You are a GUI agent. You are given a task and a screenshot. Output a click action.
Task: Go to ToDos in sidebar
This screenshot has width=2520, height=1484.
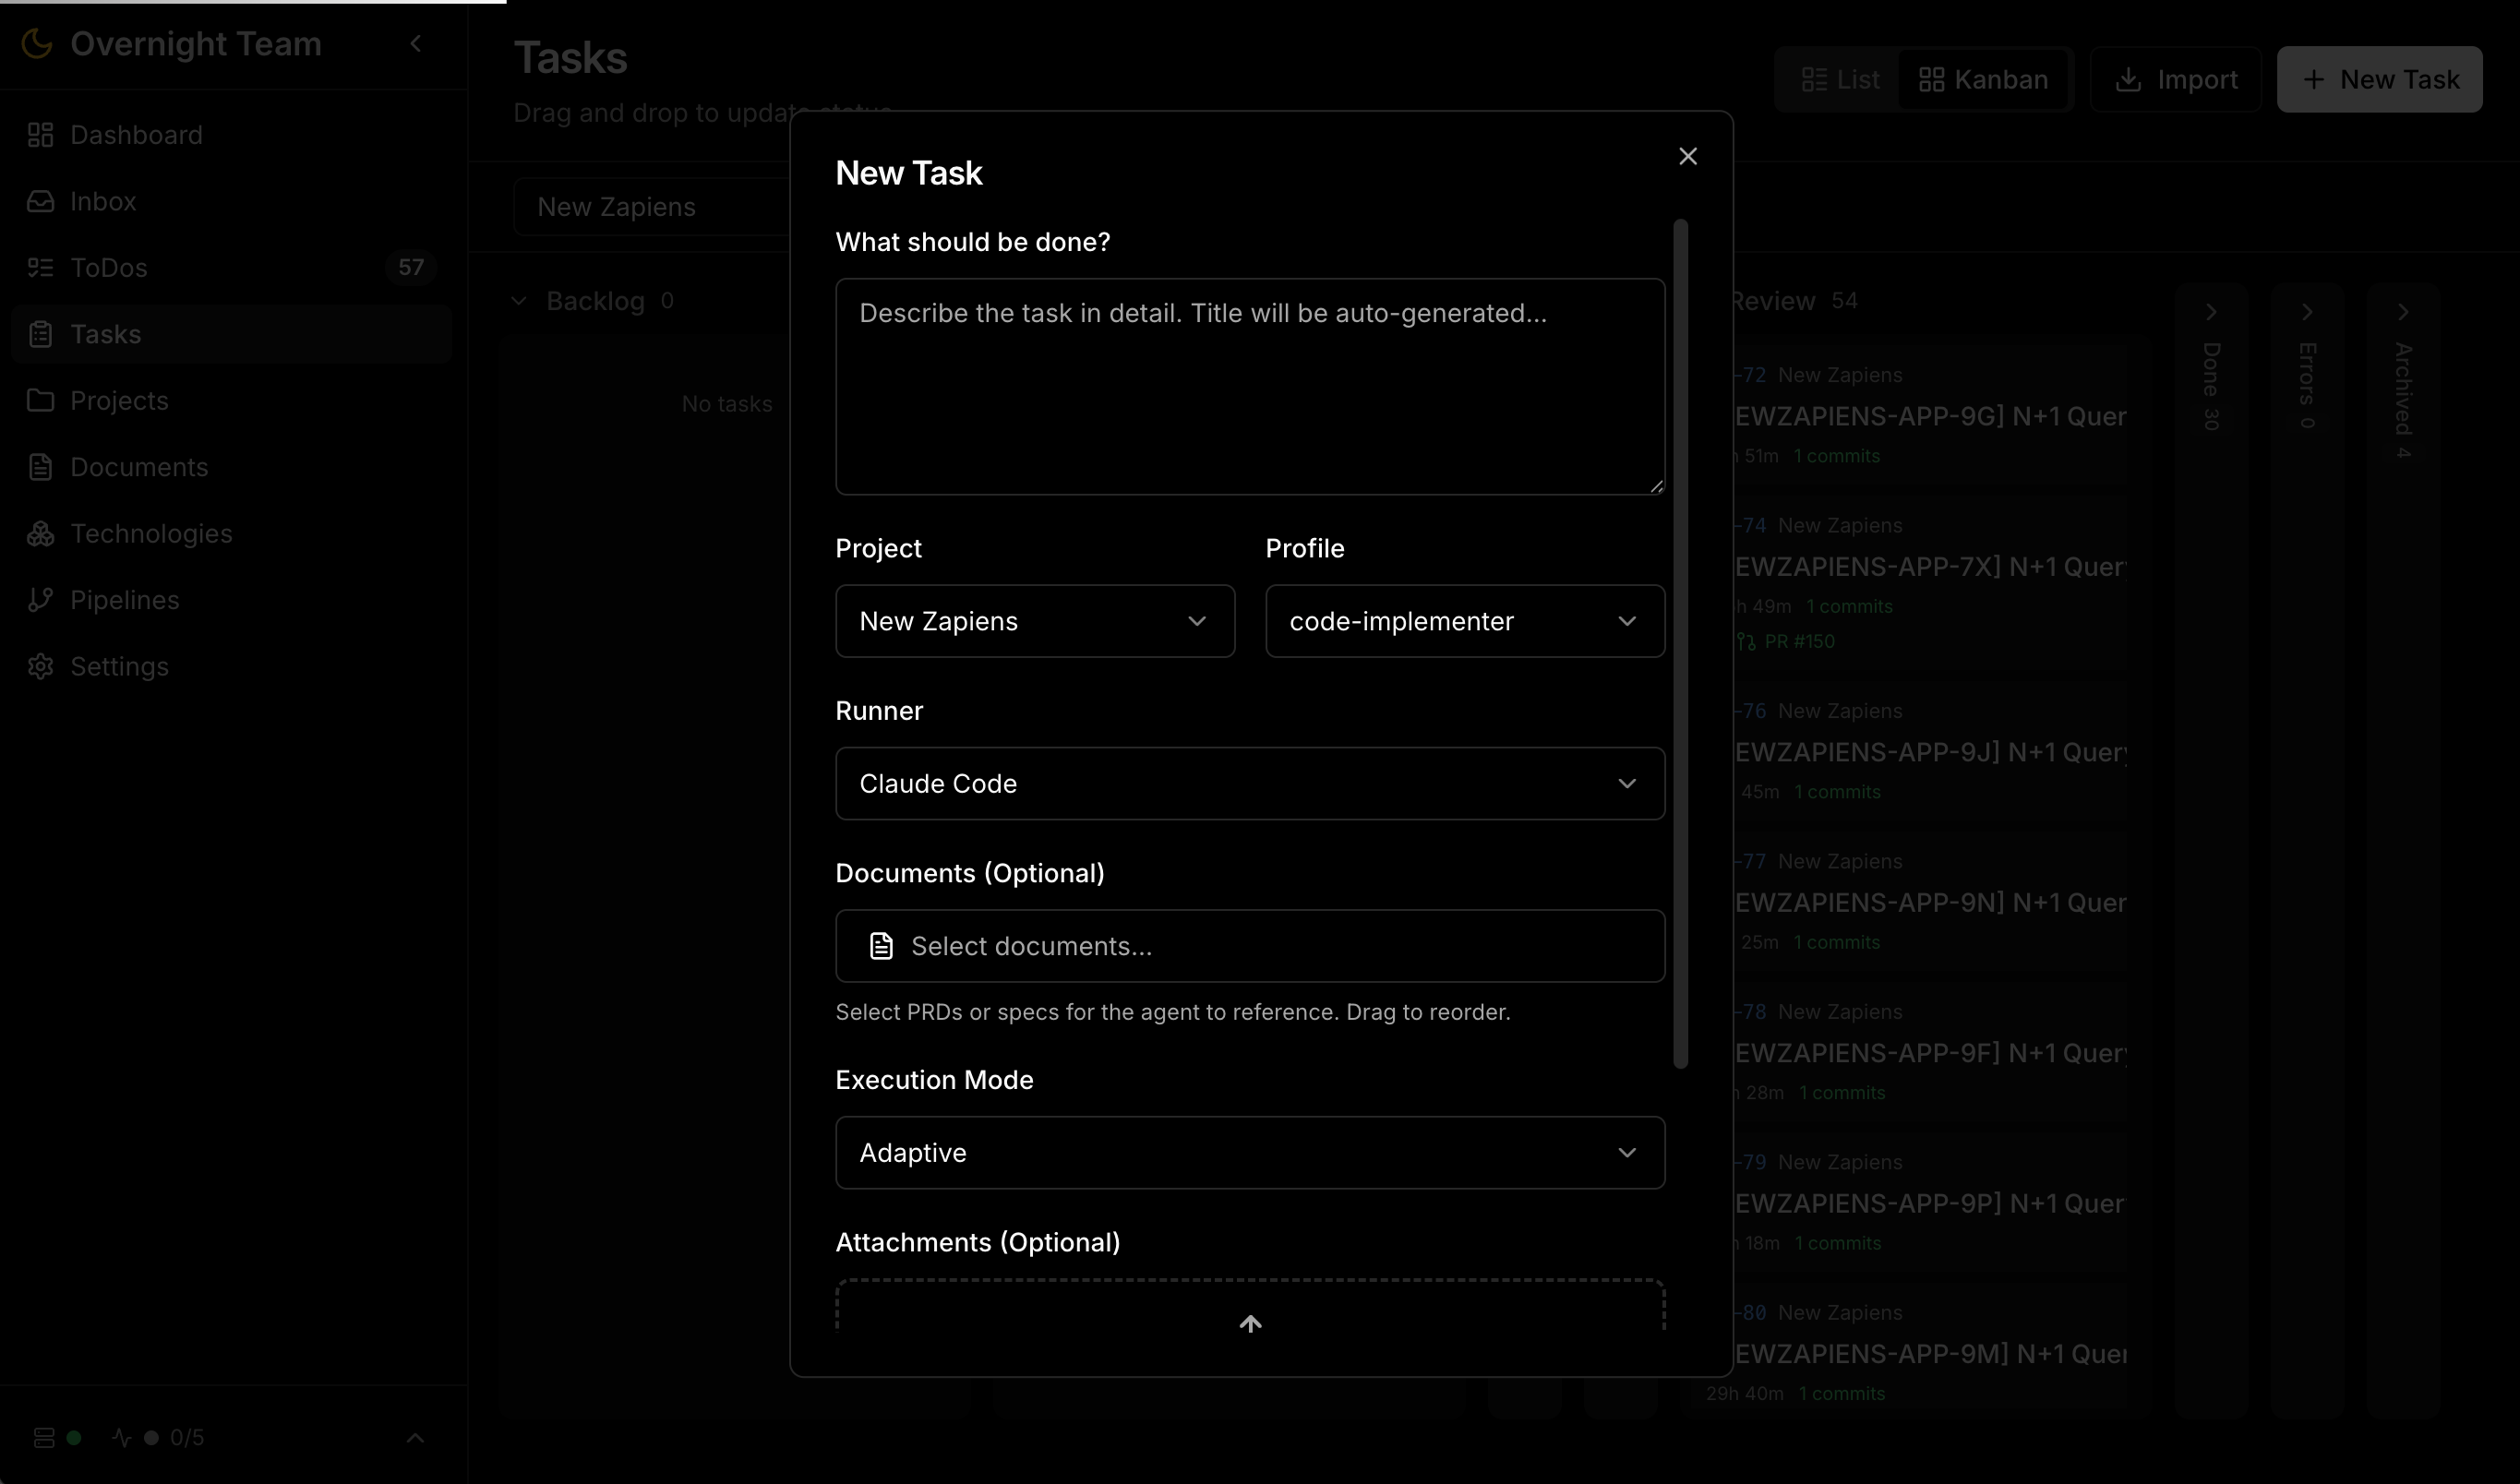coord(108,268)
